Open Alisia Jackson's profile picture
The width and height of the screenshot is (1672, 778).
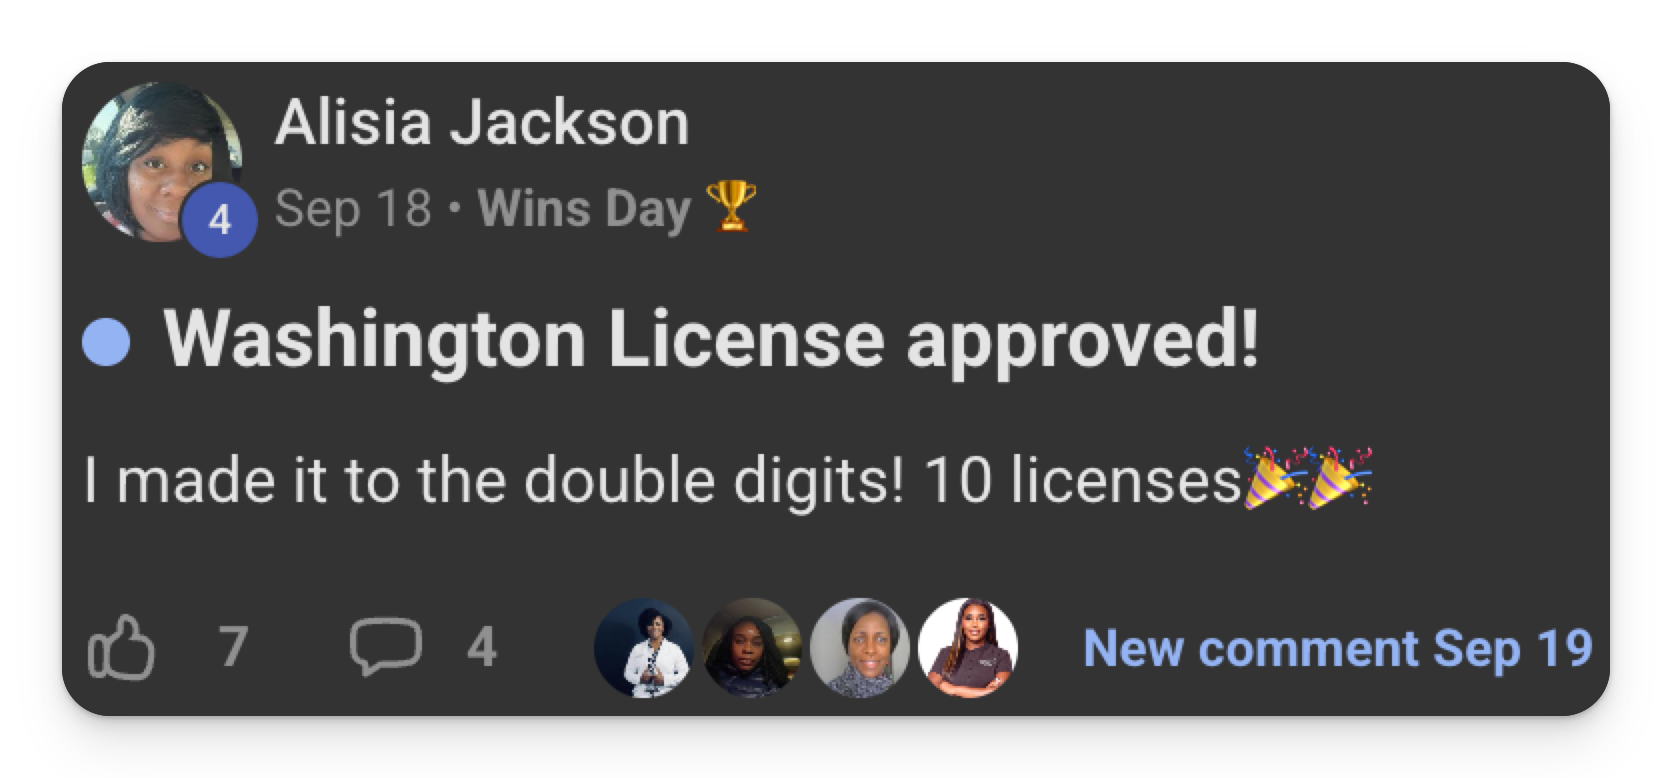point(162,163)
